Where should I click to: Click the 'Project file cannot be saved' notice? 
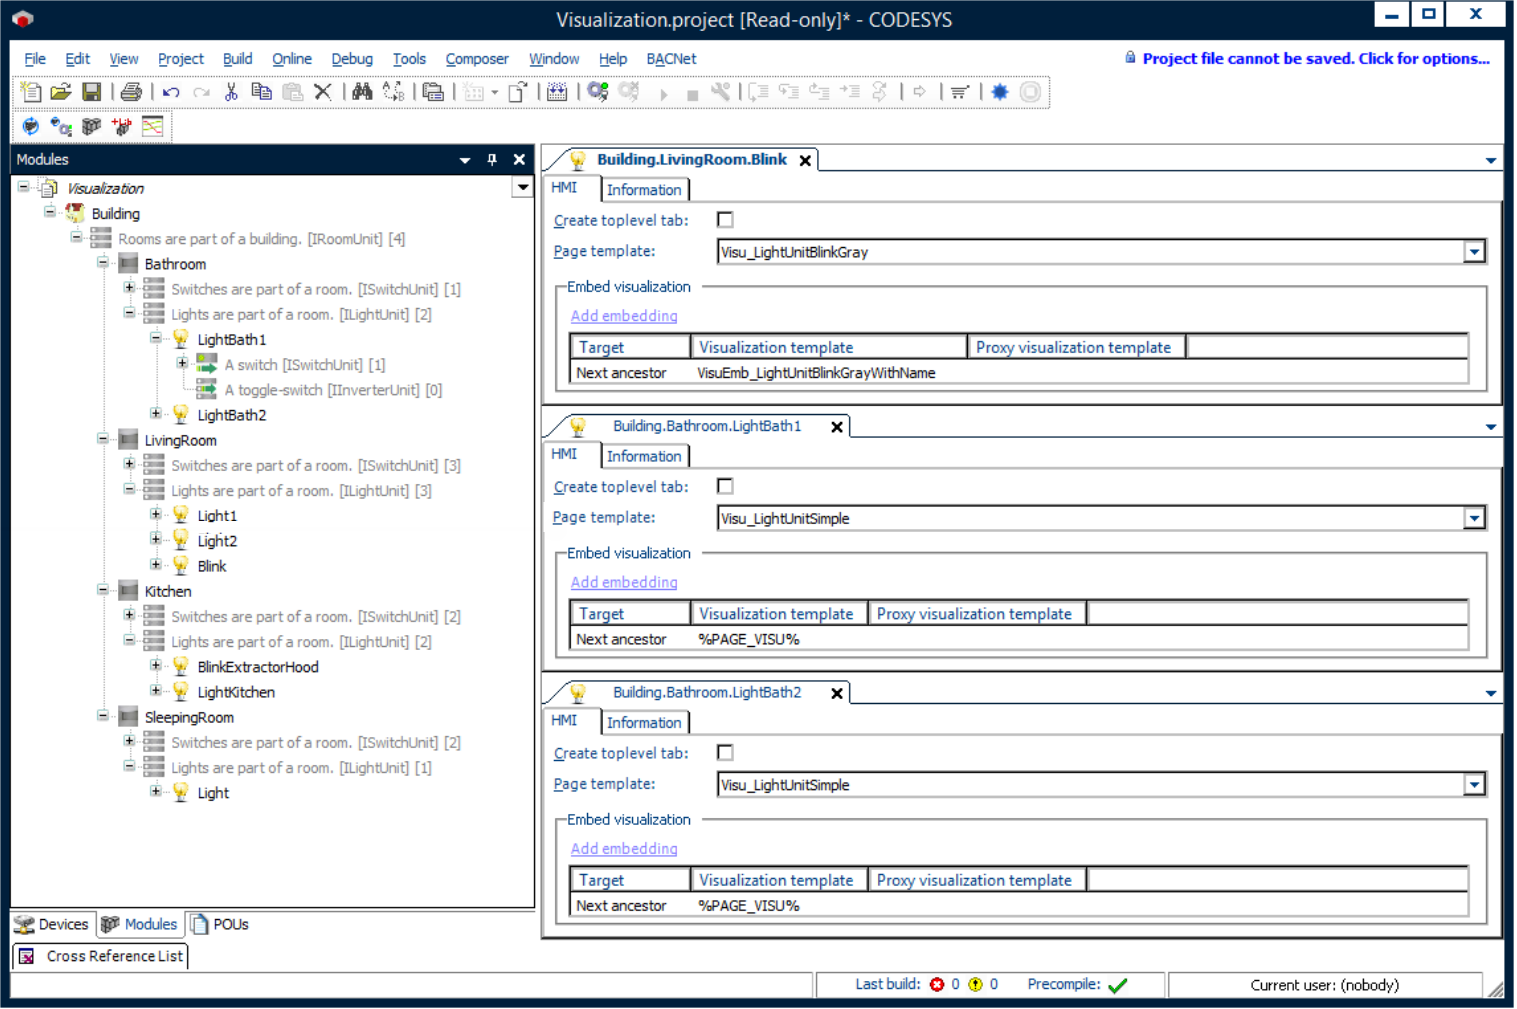coord(1315,59)
